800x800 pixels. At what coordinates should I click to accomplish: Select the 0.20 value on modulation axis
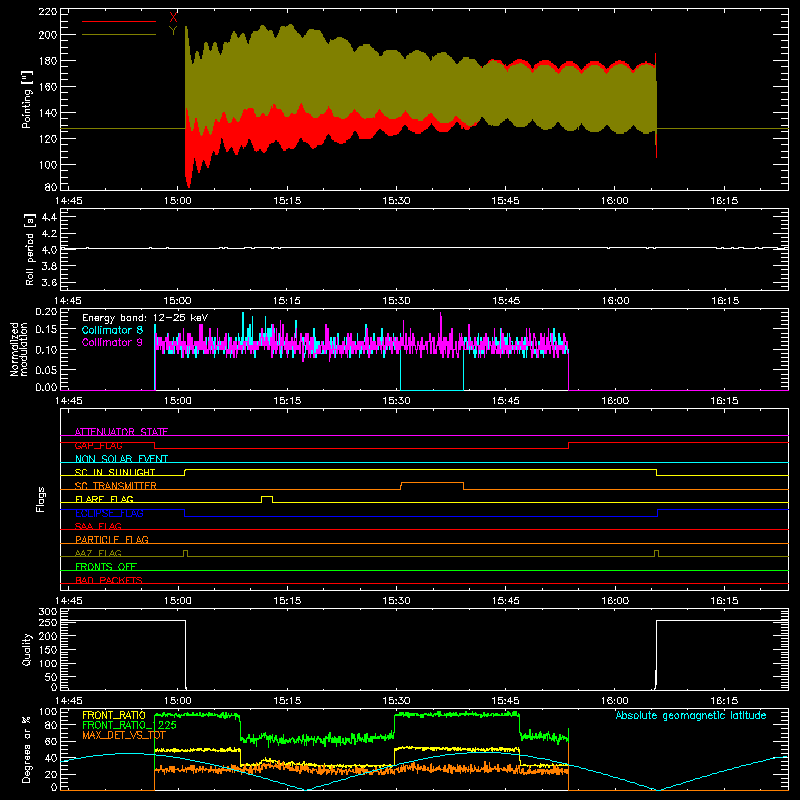point(46,312)
